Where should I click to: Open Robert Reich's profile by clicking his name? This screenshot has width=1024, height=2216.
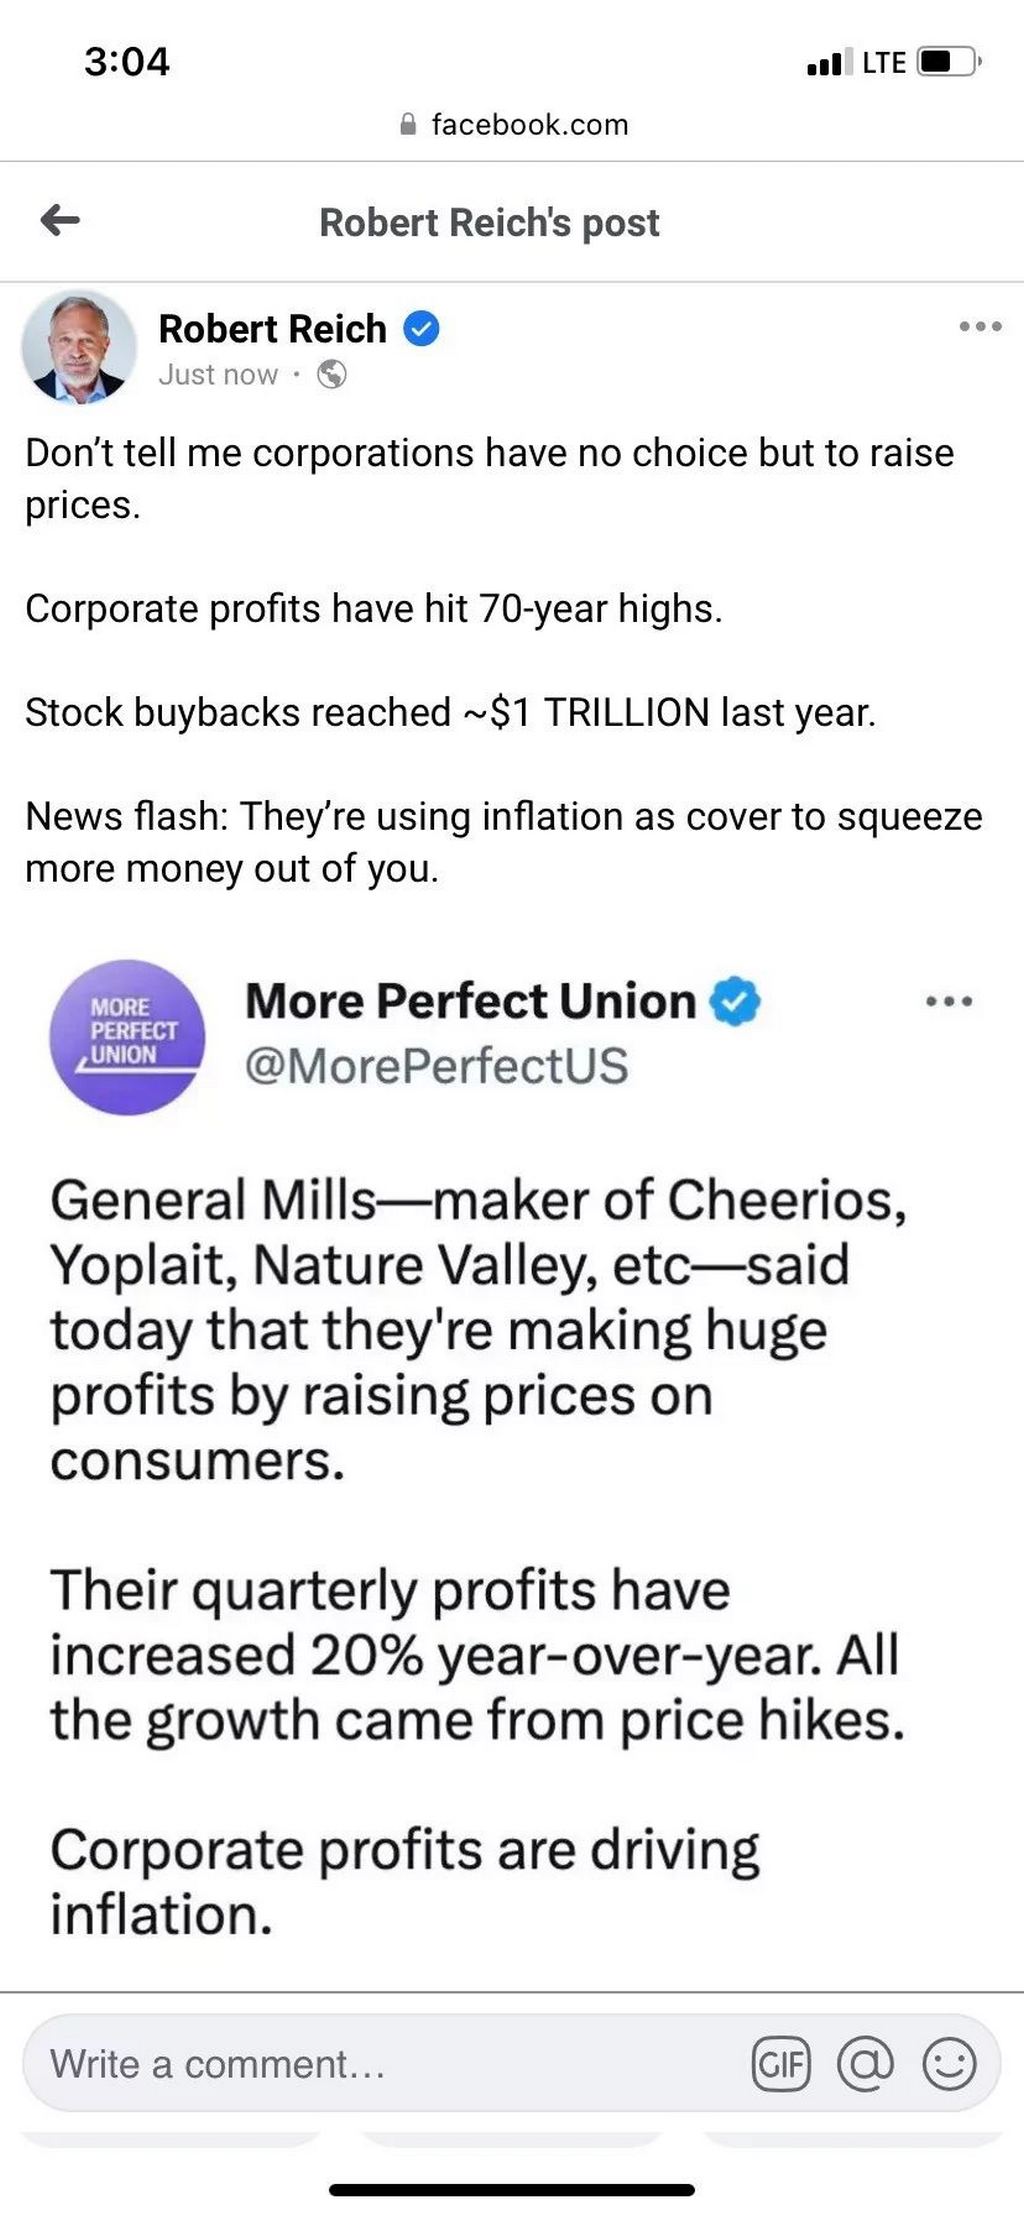(271, 327)
